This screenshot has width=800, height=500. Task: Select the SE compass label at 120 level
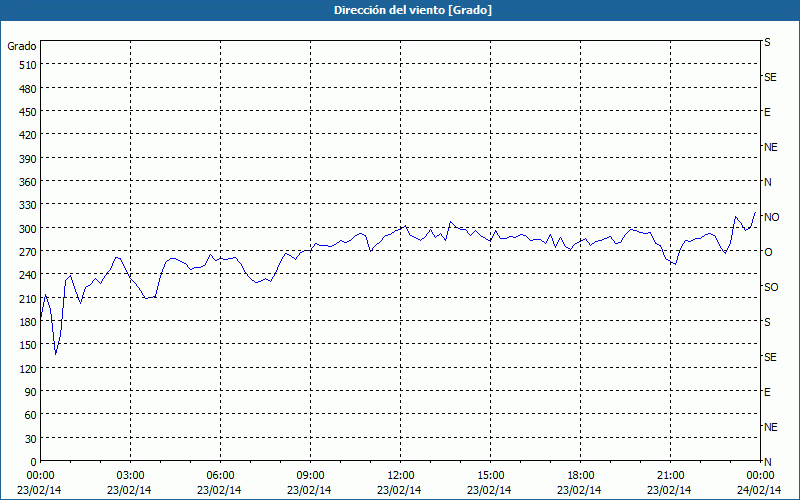tap(770, 357)
